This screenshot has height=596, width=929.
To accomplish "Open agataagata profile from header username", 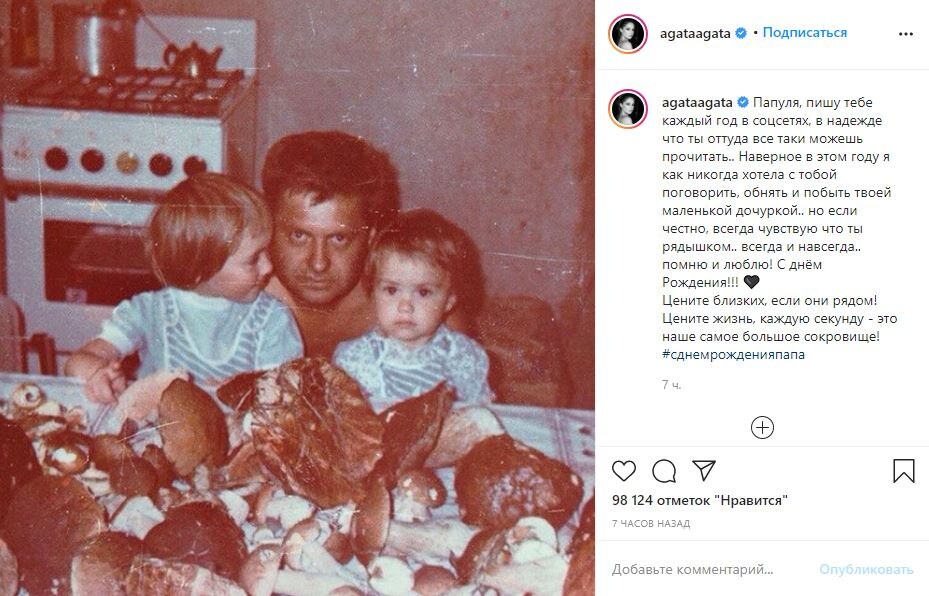I will (695, 34).
